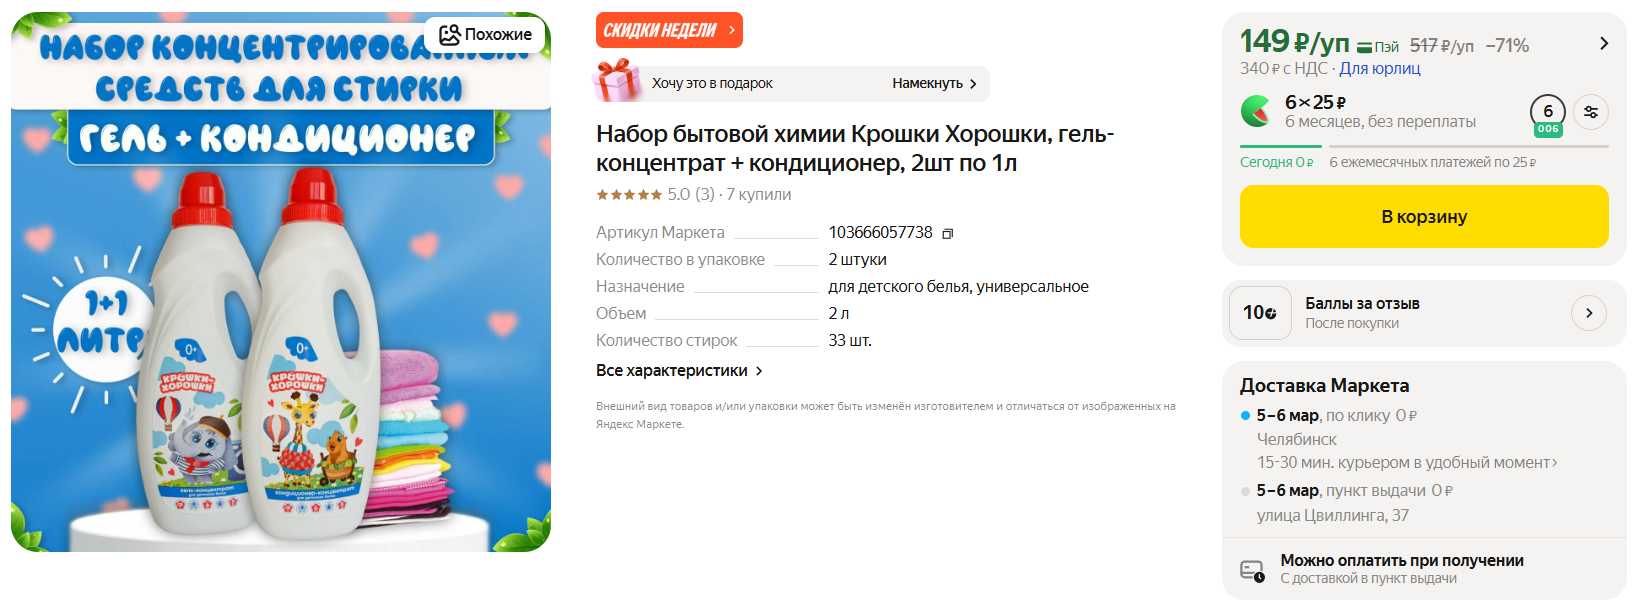Viewport: 1633px width, 603px height.
Task: Open the product image of detergent bottles
Action: (281, 282)
